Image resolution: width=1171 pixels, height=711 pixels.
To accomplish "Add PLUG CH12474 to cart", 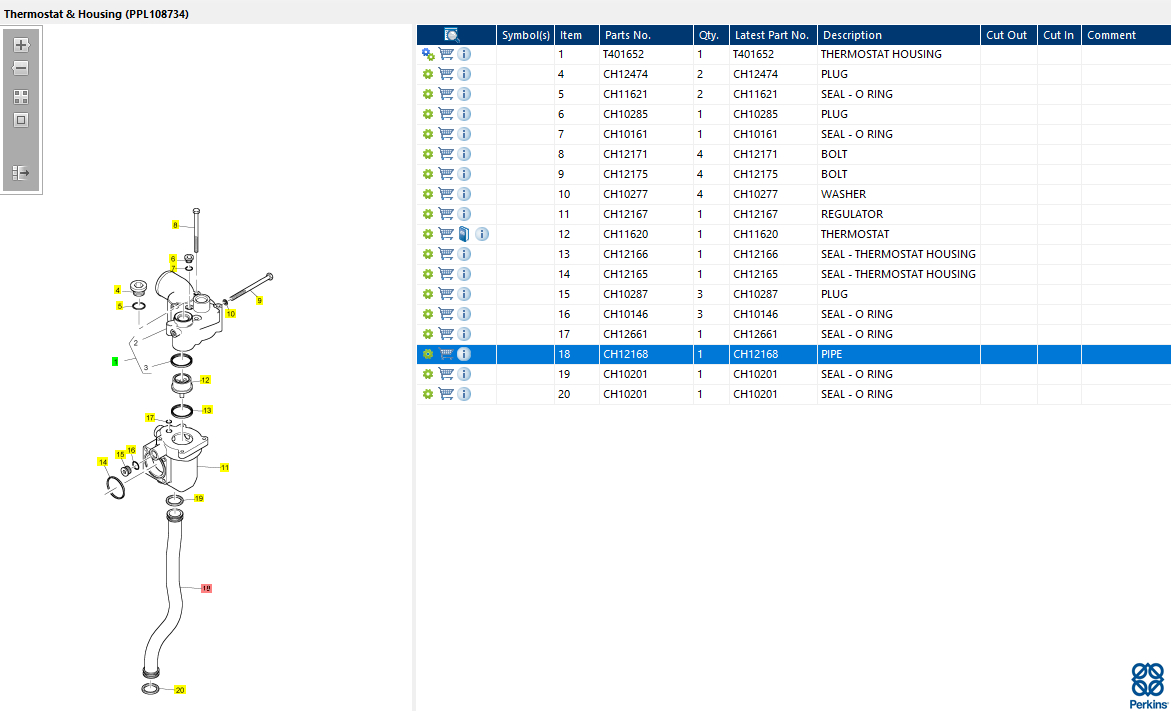I will [446, 74].
